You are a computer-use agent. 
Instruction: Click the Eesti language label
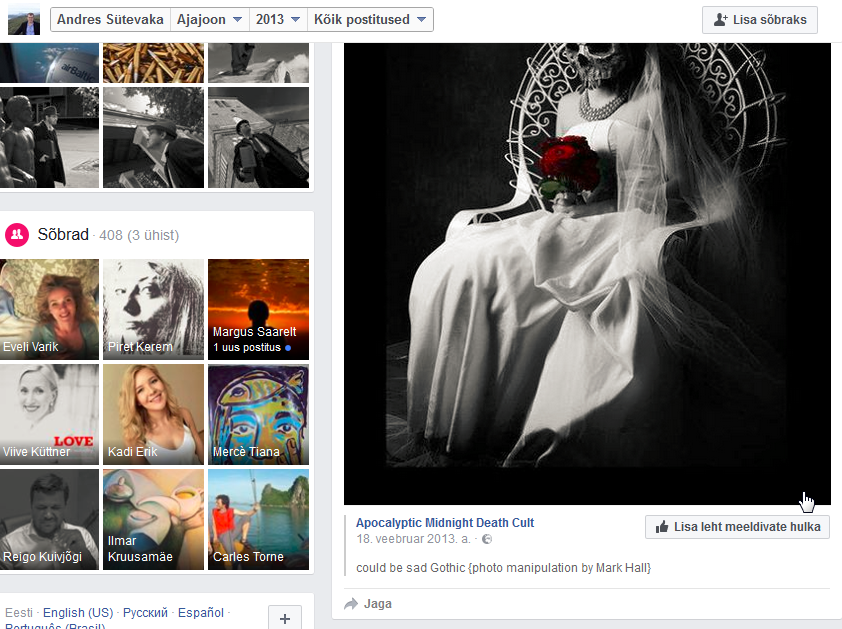coord(19,612)
